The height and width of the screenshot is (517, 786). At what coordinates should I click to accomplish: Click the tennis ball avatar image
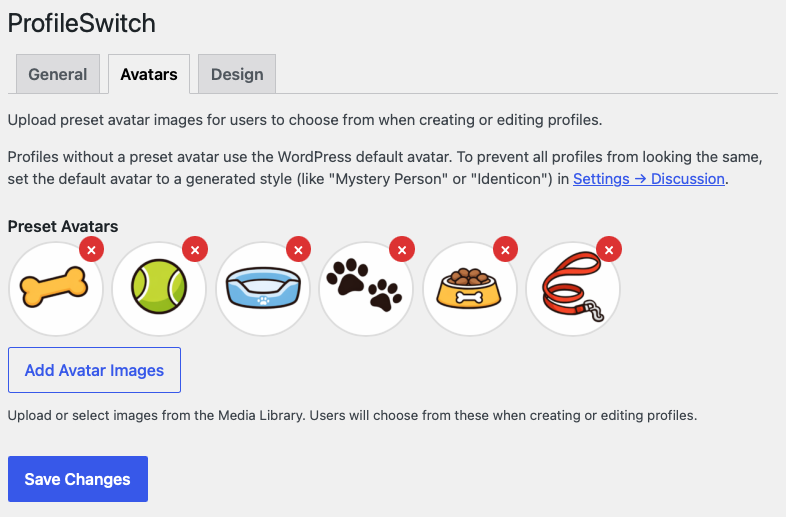pyautogui.click(x=159, y=290)
